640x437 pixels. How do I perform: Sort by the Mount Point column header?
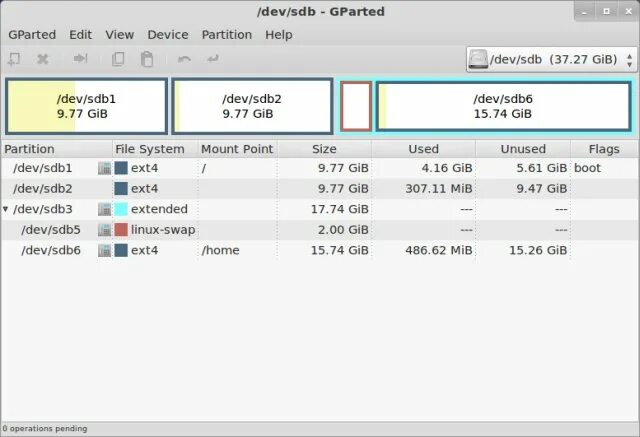[x=238, y=149]
